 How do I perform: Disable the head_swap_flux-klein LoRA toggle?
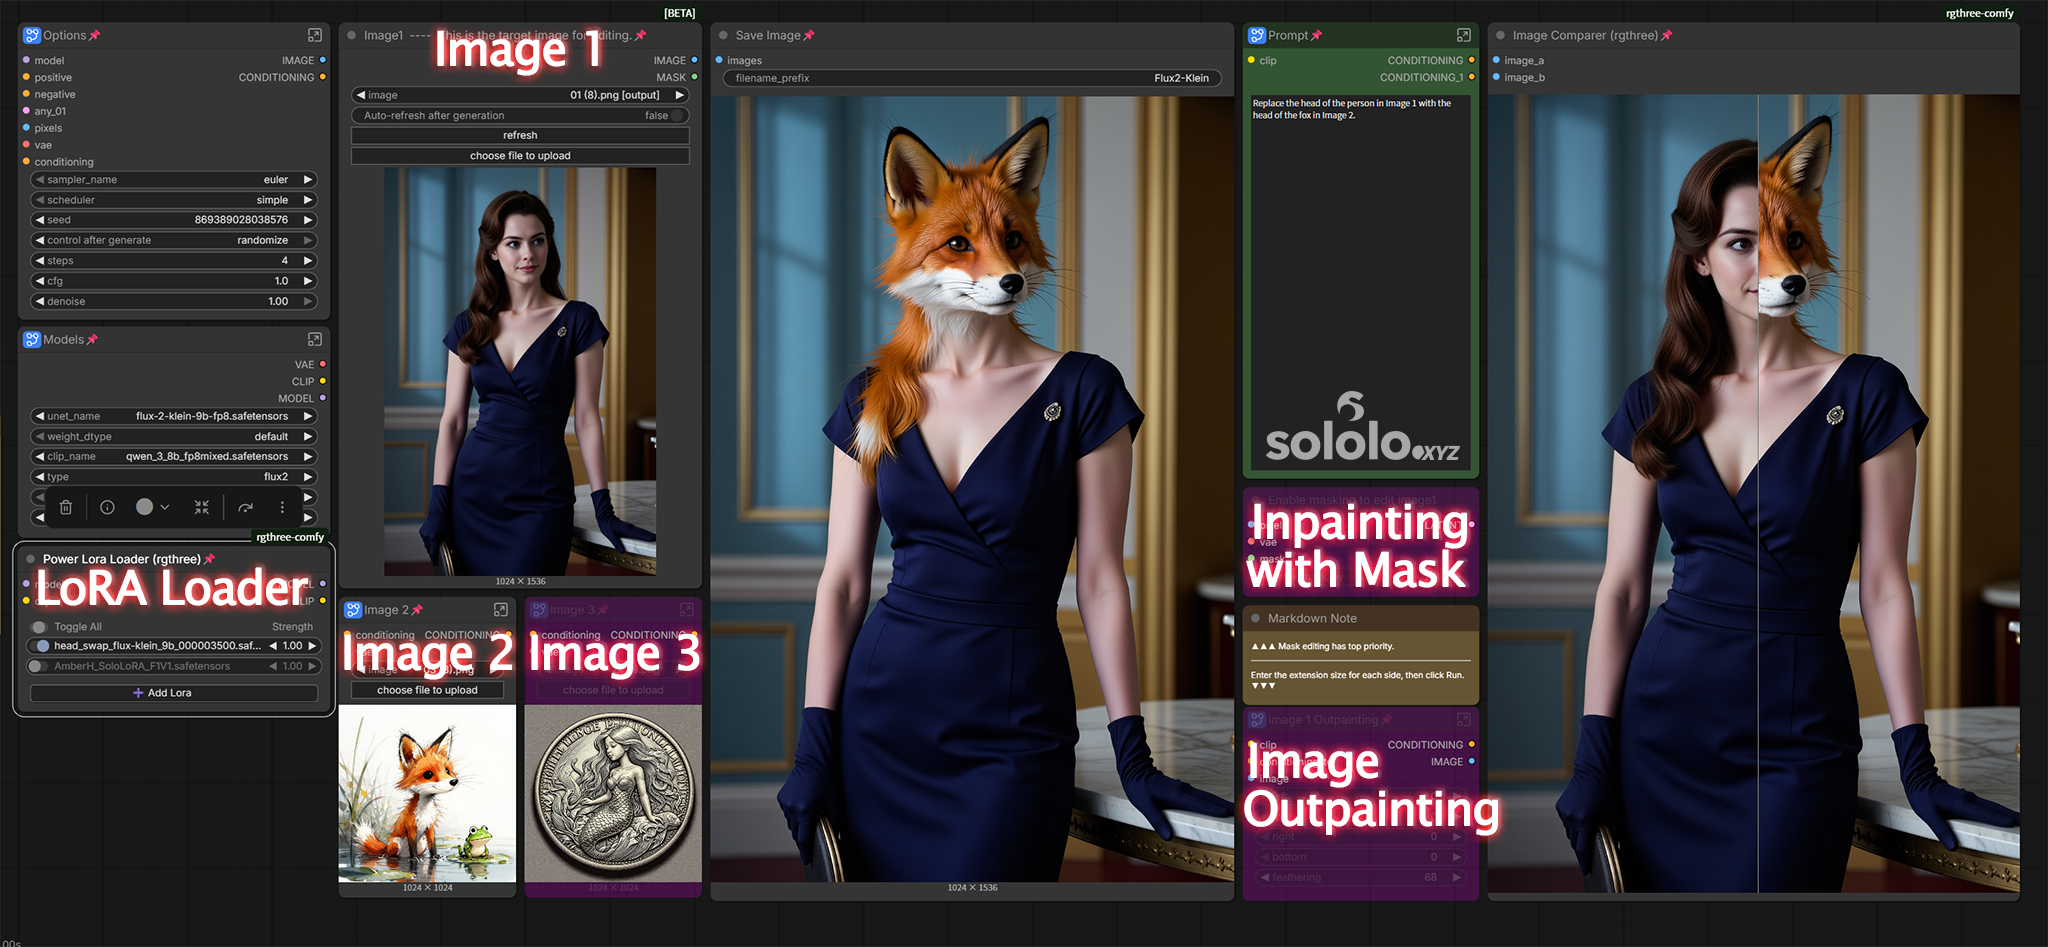click(42, 646)
